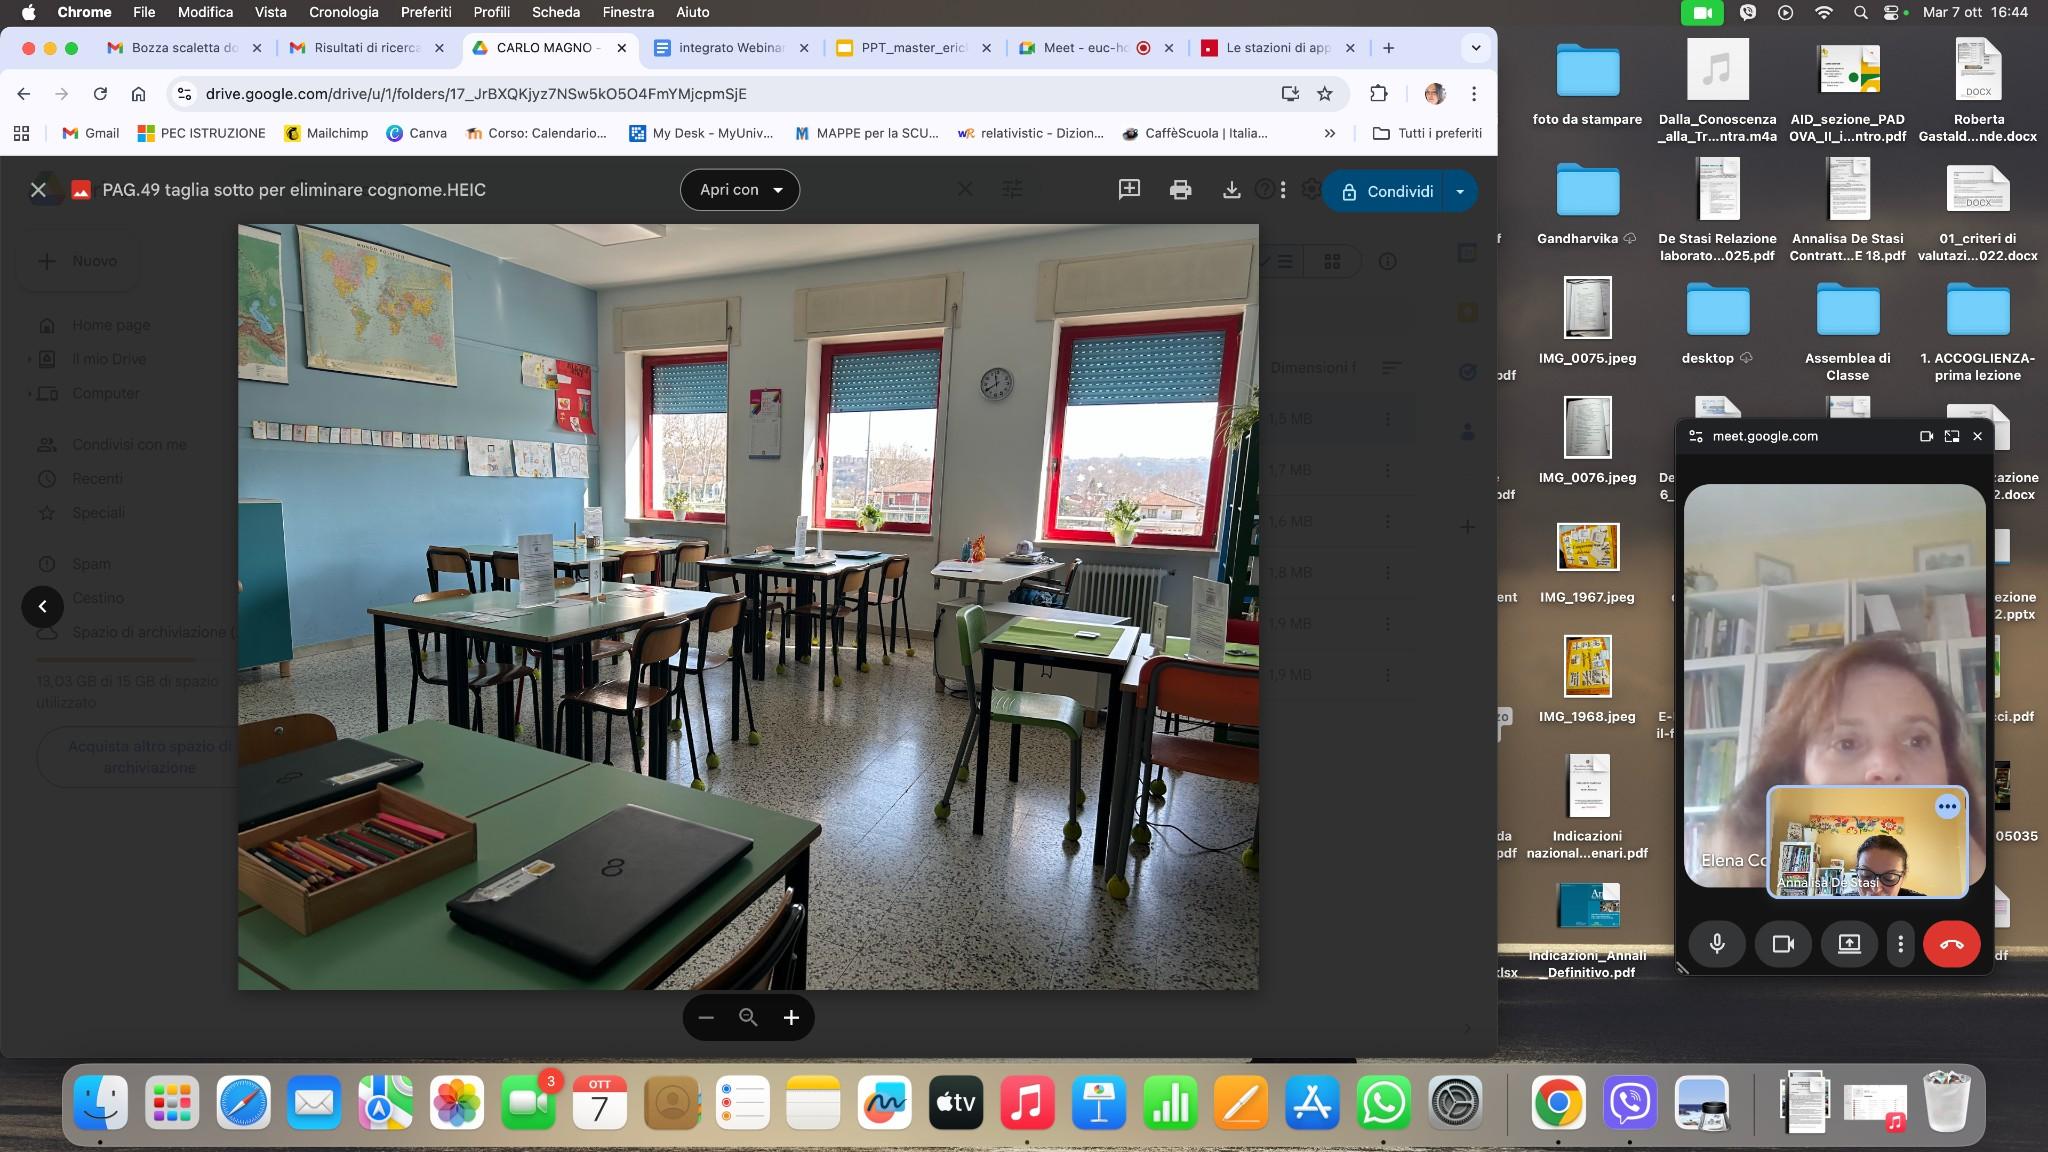Switch to the 'integrato Webinar' tab

coord(731,48)
